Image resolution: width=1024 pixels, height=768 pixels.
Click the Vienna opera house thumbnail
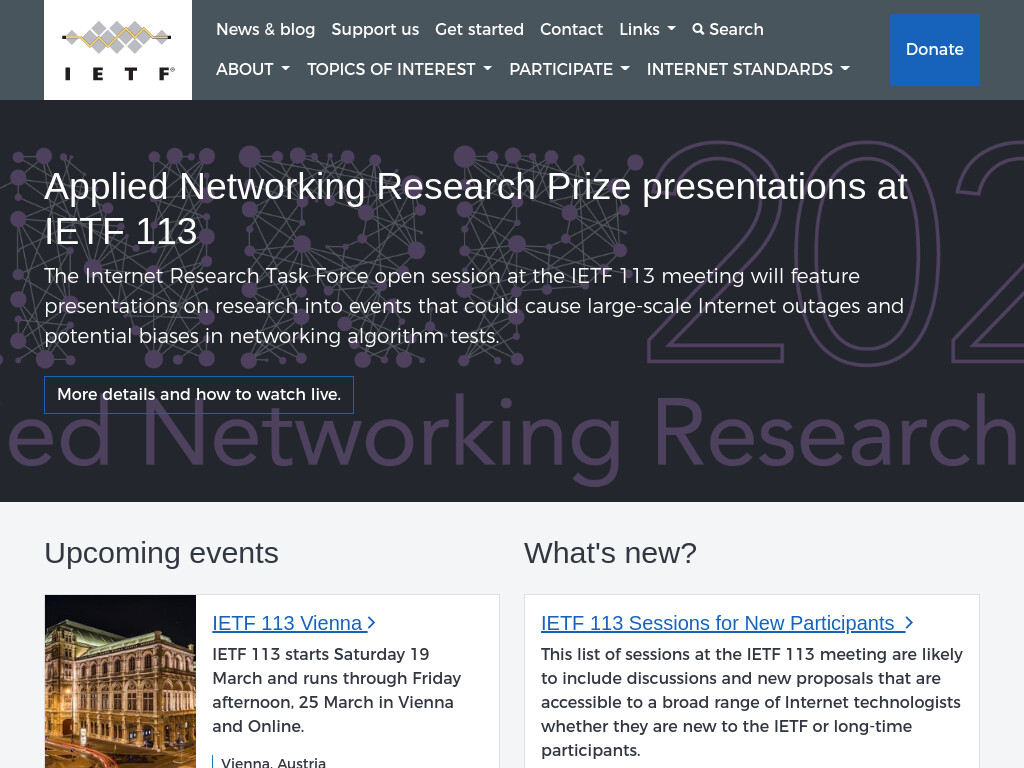120,681
